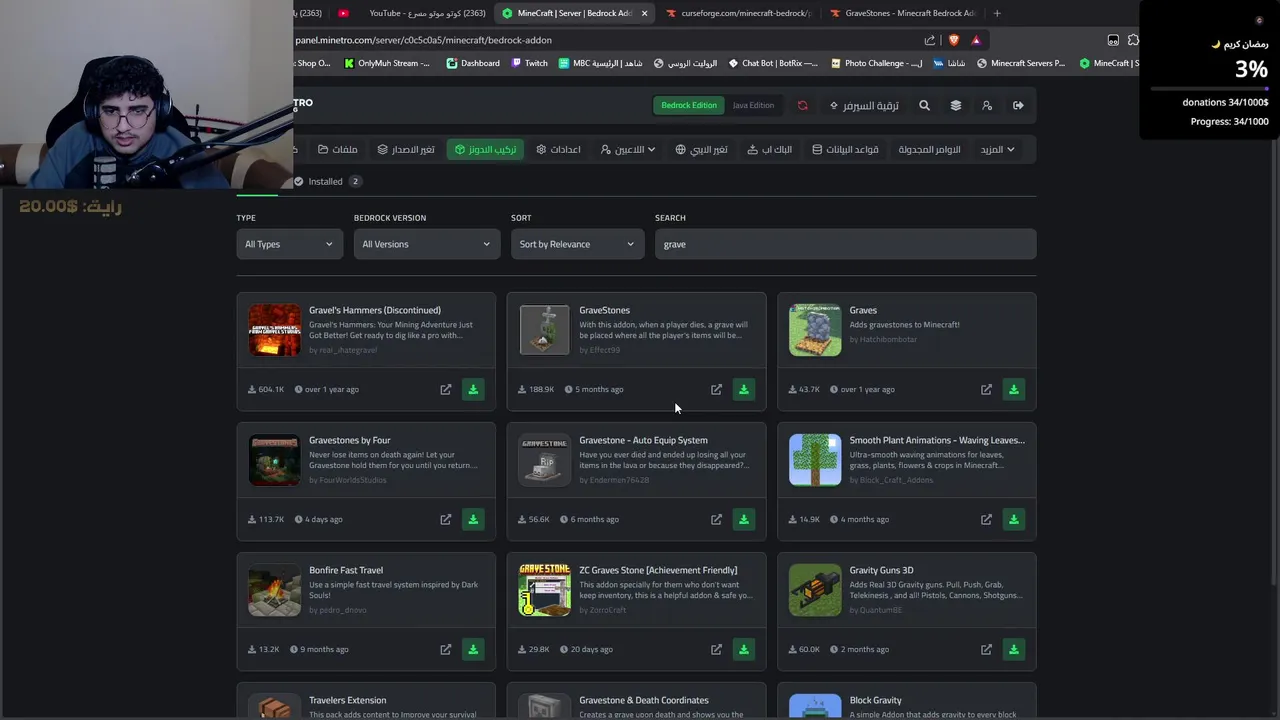Viewport: 1280px width, 720px height.
Task: Switch to the YouTube browser tab
Action: coord(411,13)
